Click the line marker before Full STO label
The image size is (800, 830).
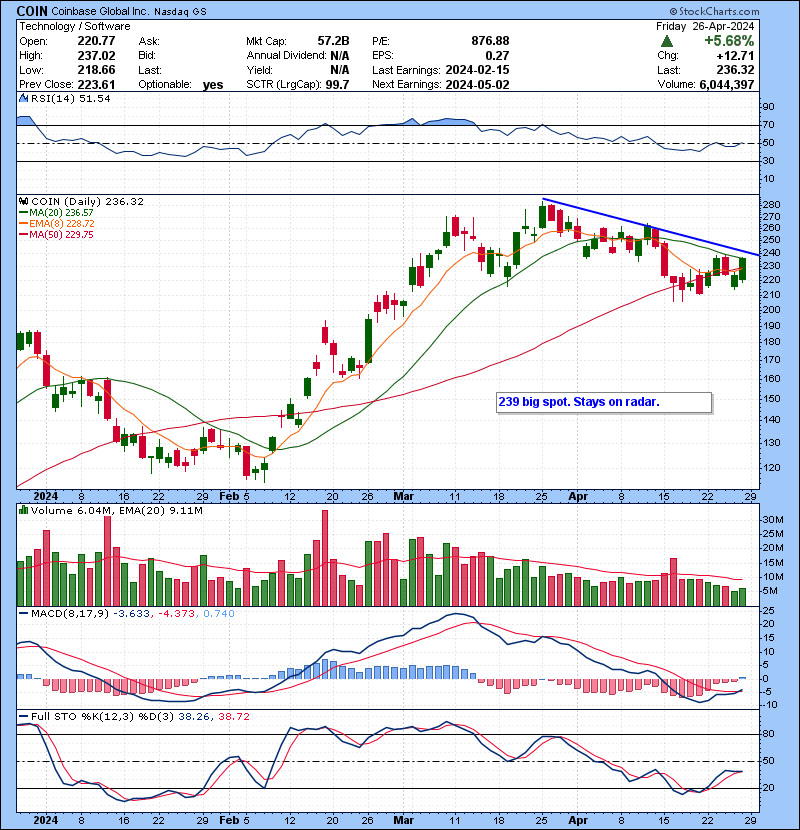(23, 716)
